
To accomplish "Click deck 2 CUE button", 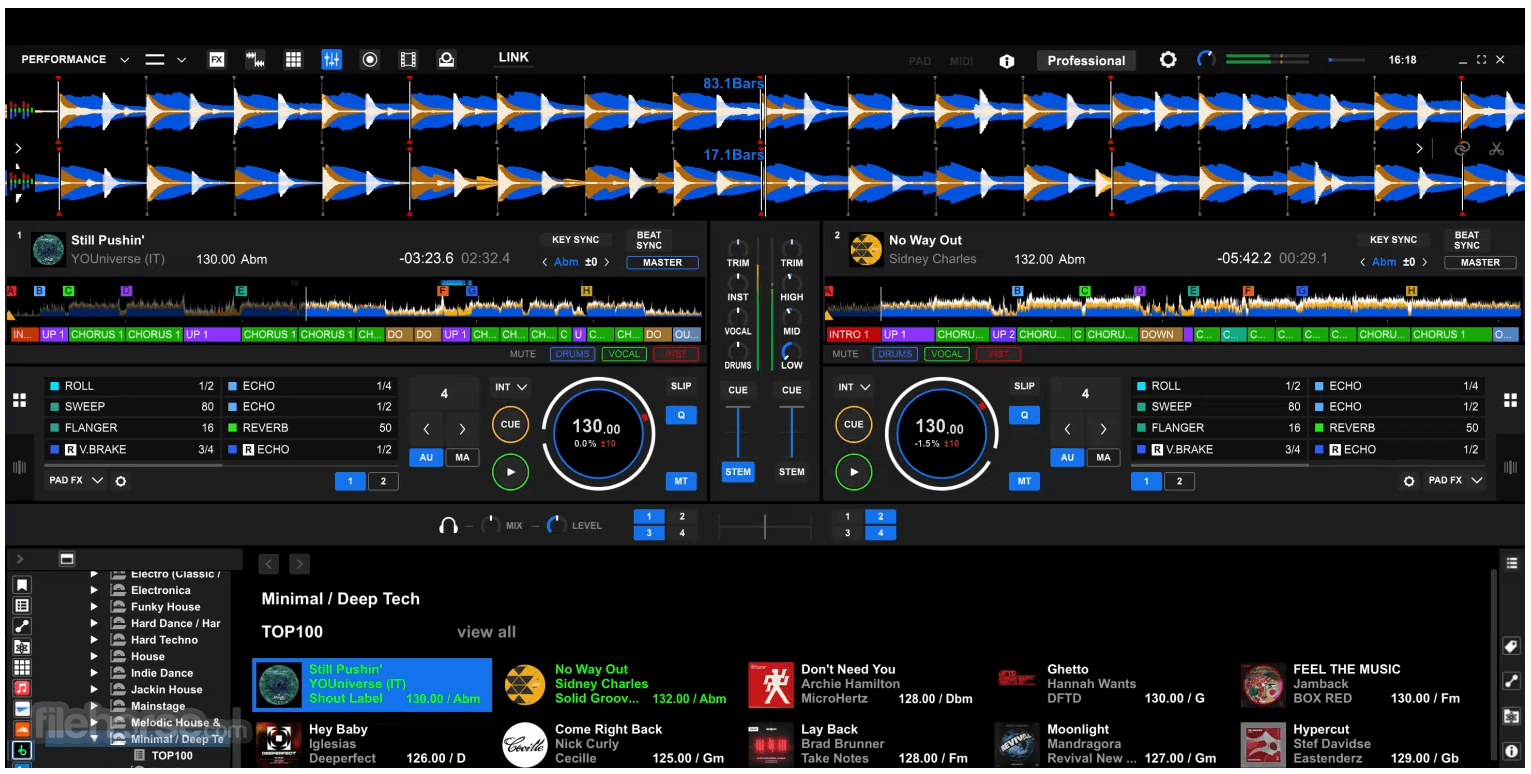I will tap(854, 424).
